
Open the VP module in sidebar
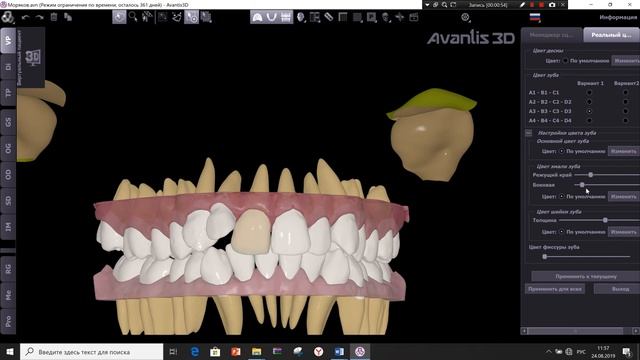tap(8, 40)
